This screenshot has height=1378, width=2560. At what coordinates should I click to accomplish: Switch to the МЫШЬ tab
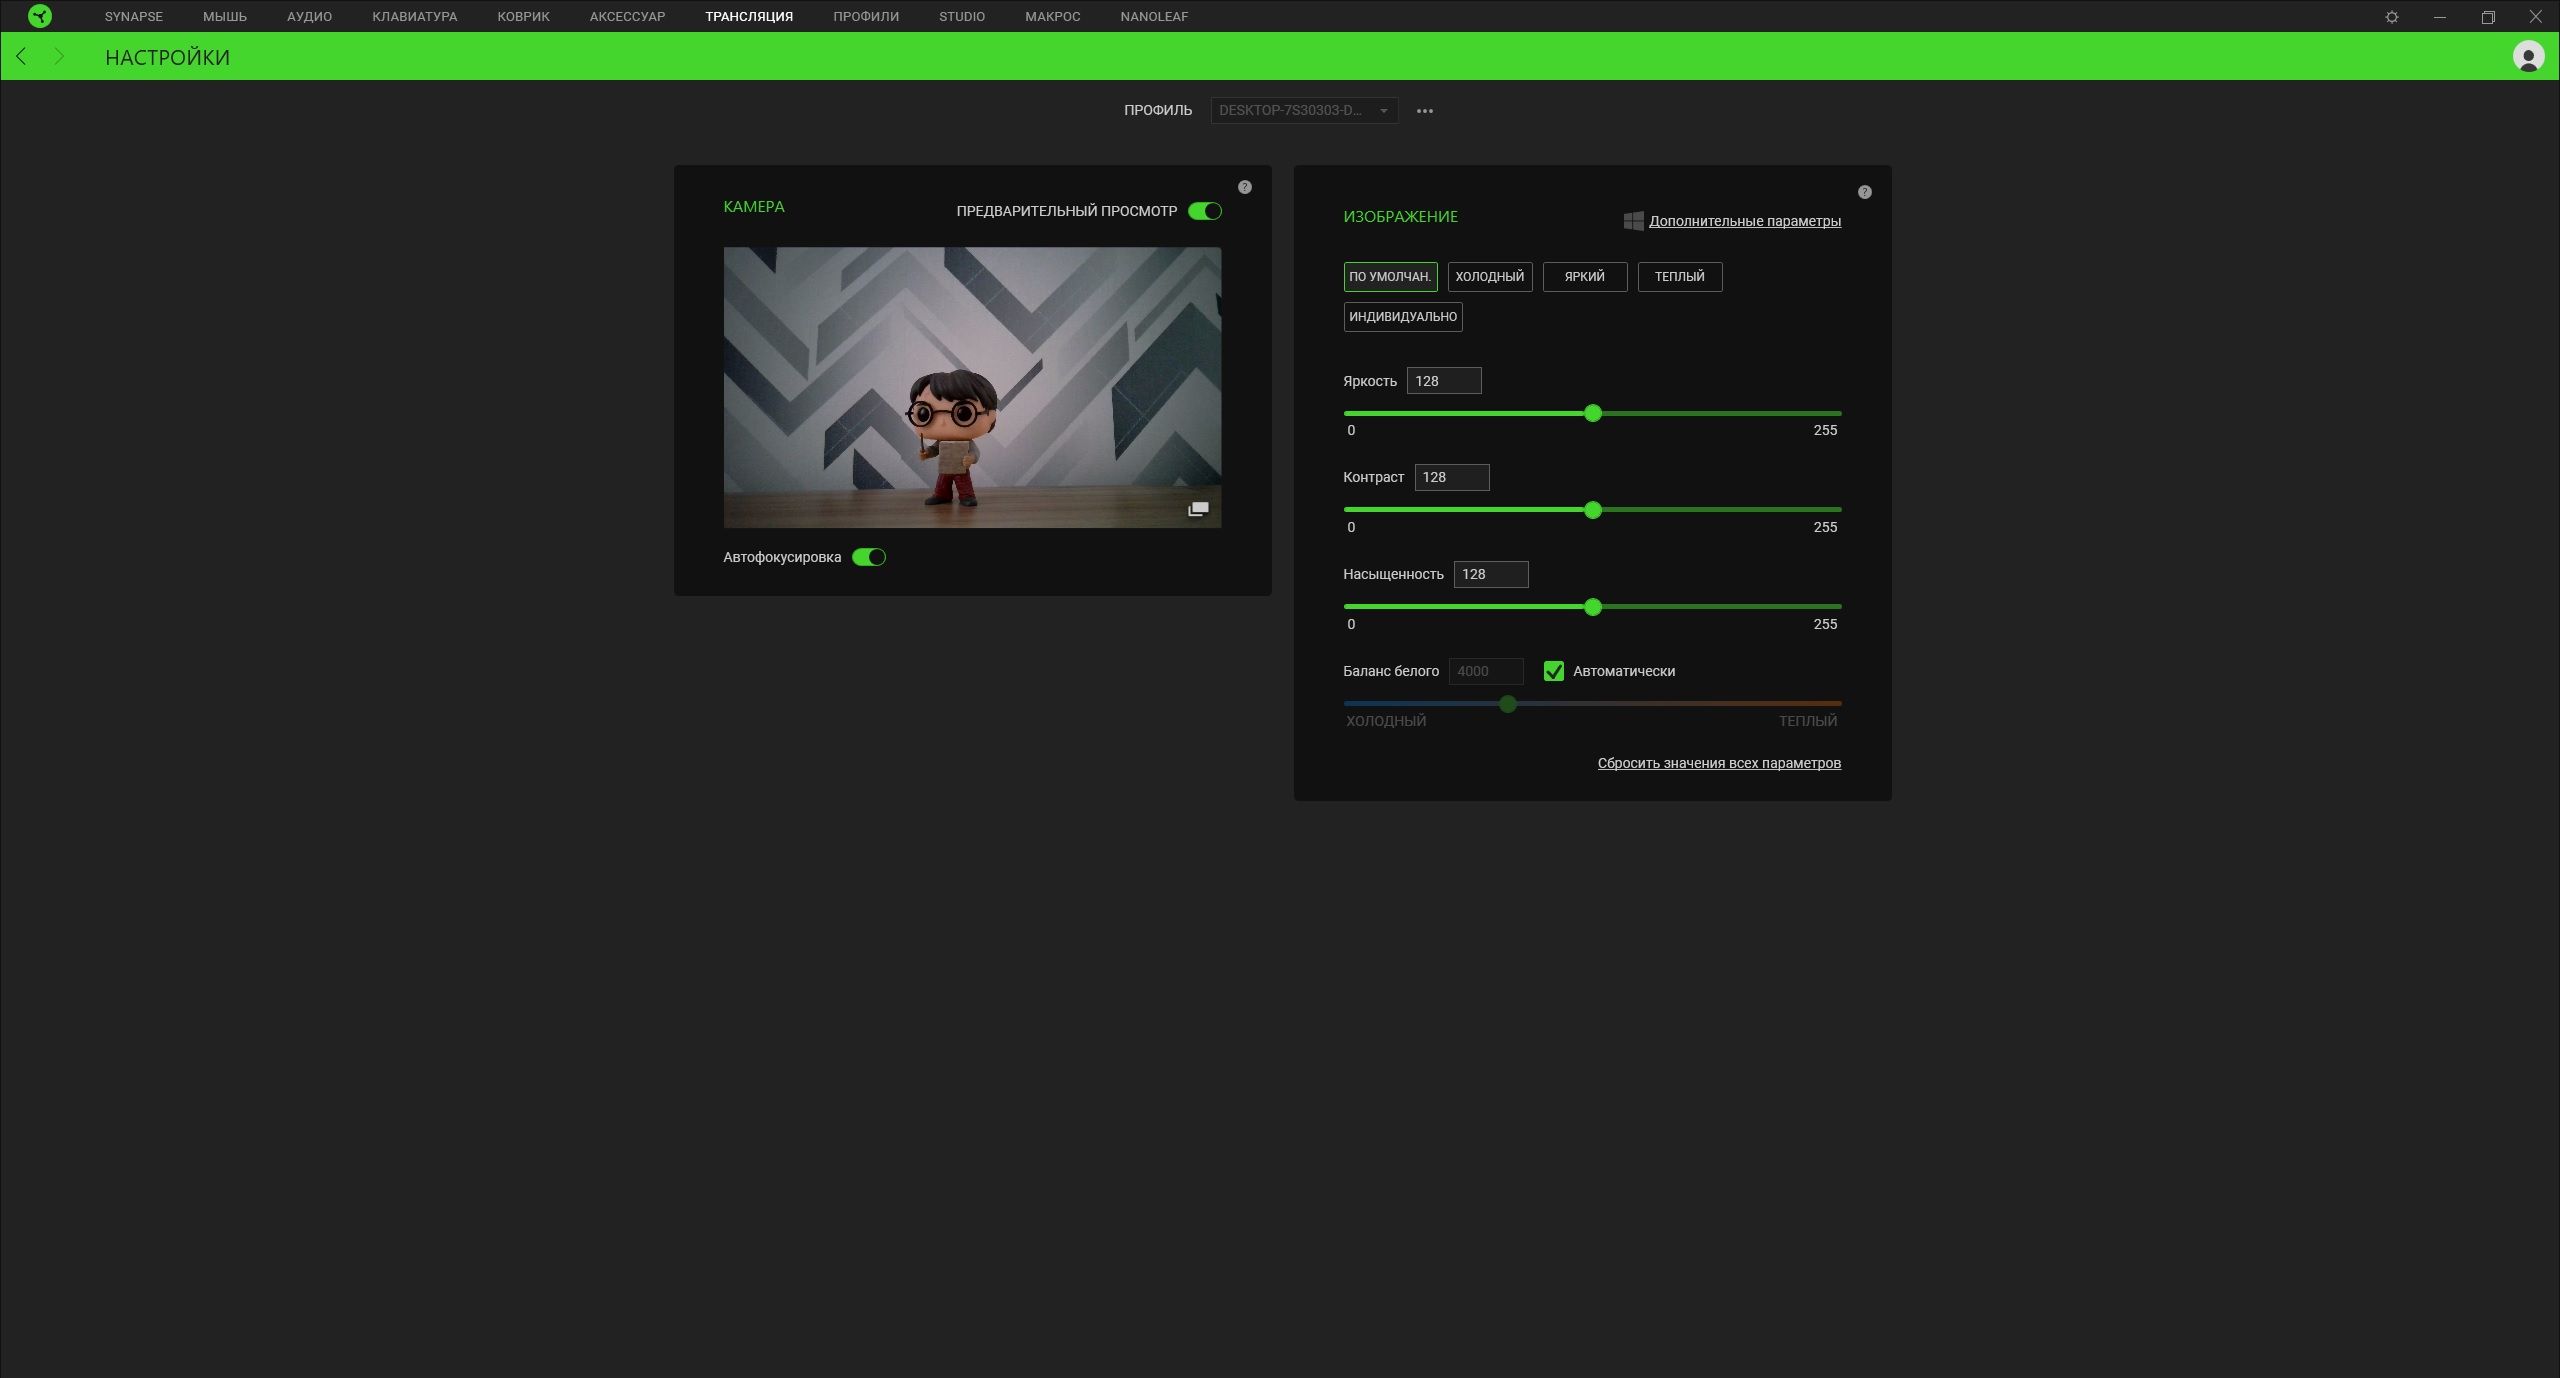tap(225, 17)
